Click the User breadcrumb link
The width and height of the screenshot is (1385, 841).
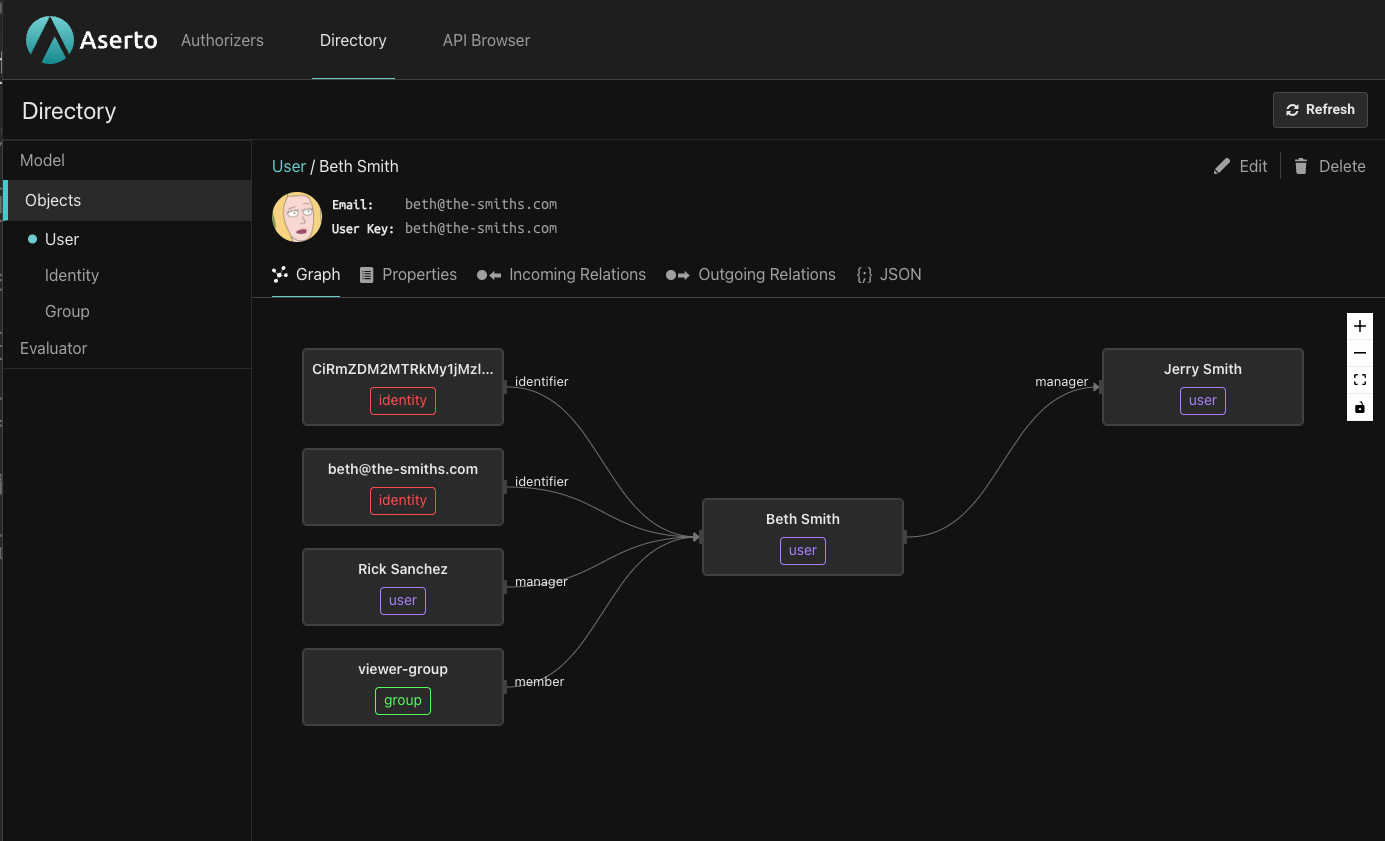289,166
